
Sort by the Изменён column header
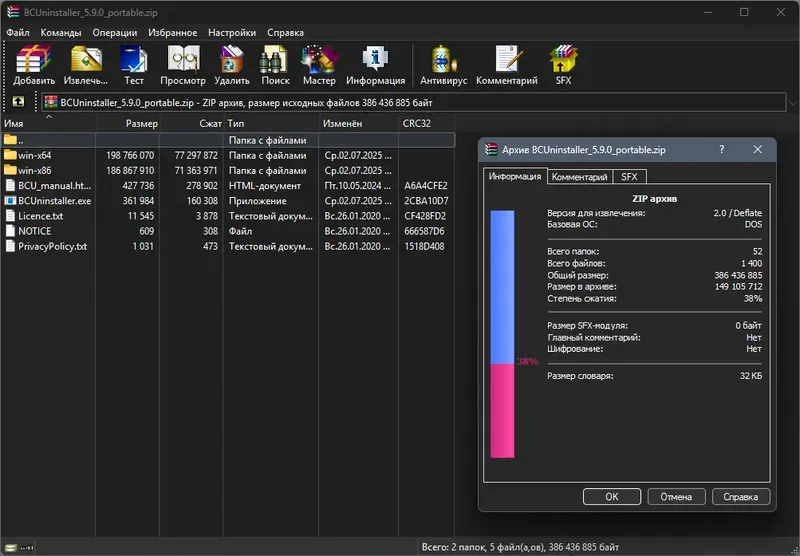tap(359, 123)
